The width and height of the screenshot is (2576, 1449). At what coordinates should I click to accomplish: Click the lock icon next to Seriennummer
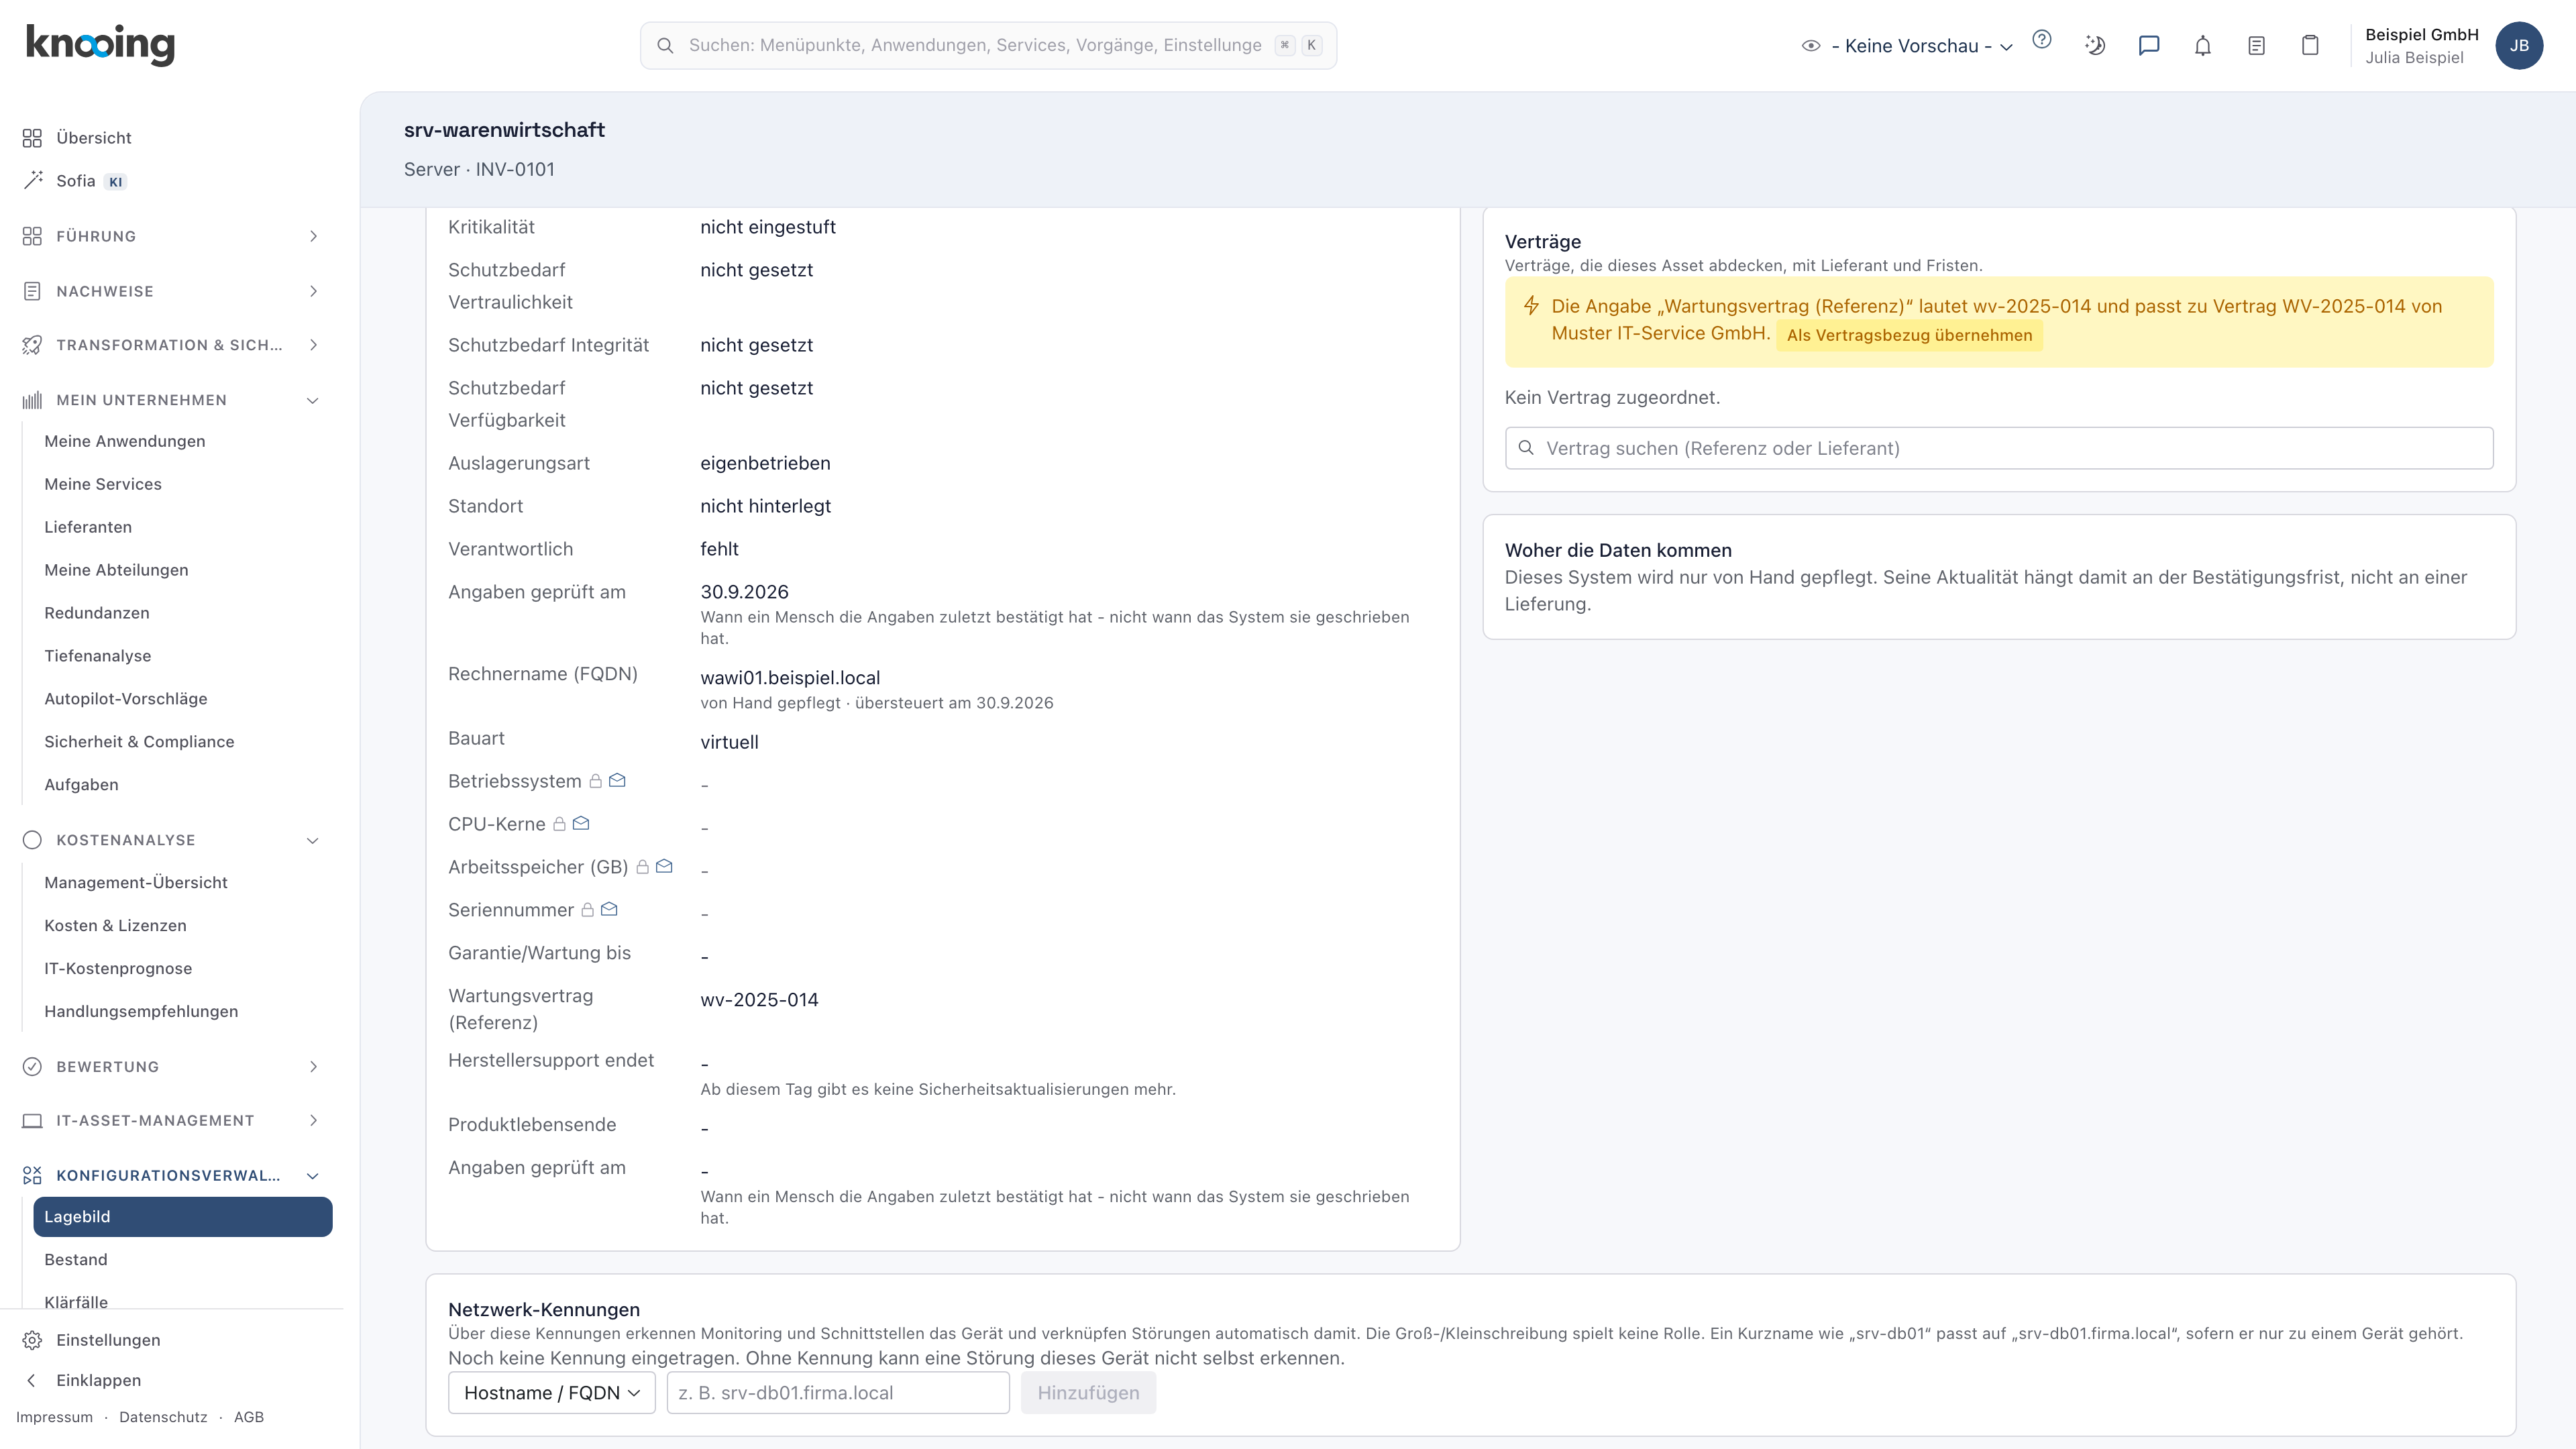588,910
